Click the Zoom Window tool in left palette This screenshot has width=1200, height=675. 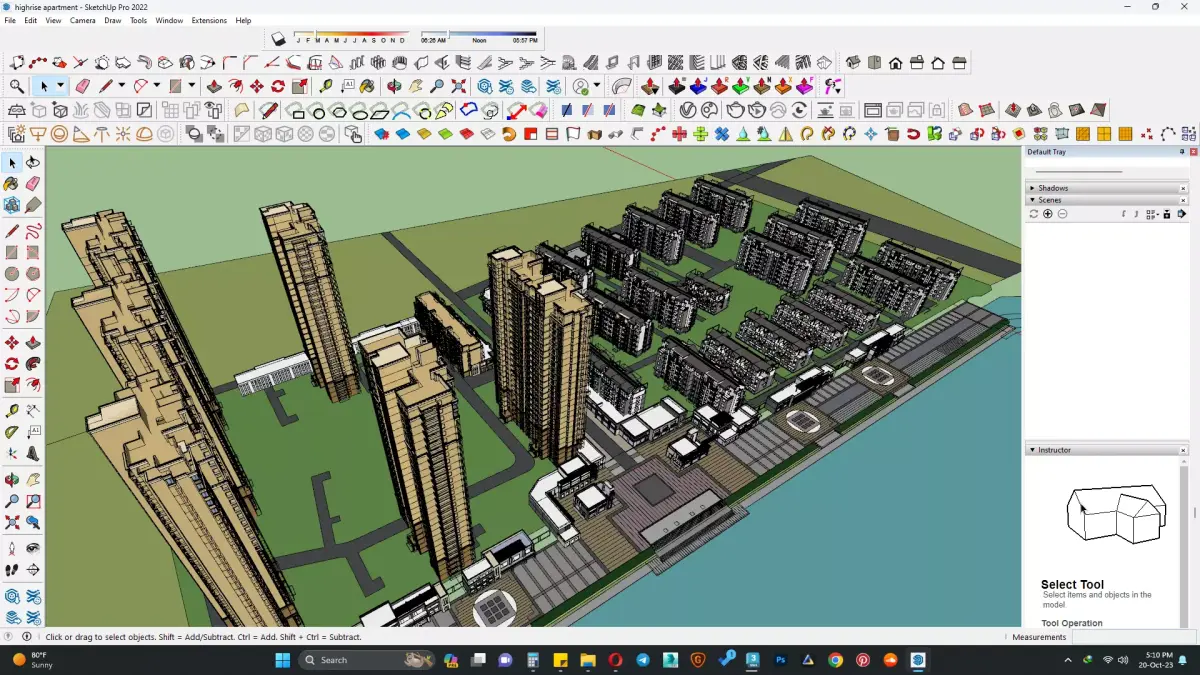coord(33,501)
